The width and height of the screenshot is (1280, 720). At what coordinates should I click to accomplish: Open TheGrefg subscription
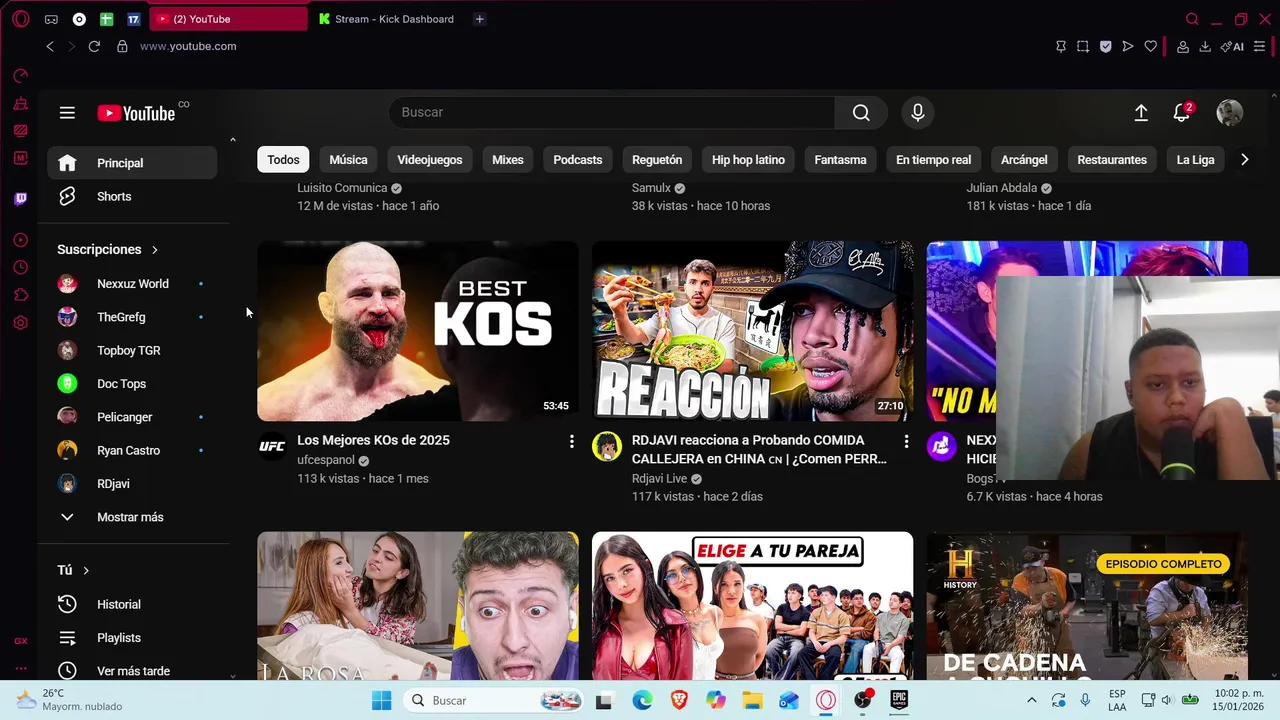click(132, 317)
